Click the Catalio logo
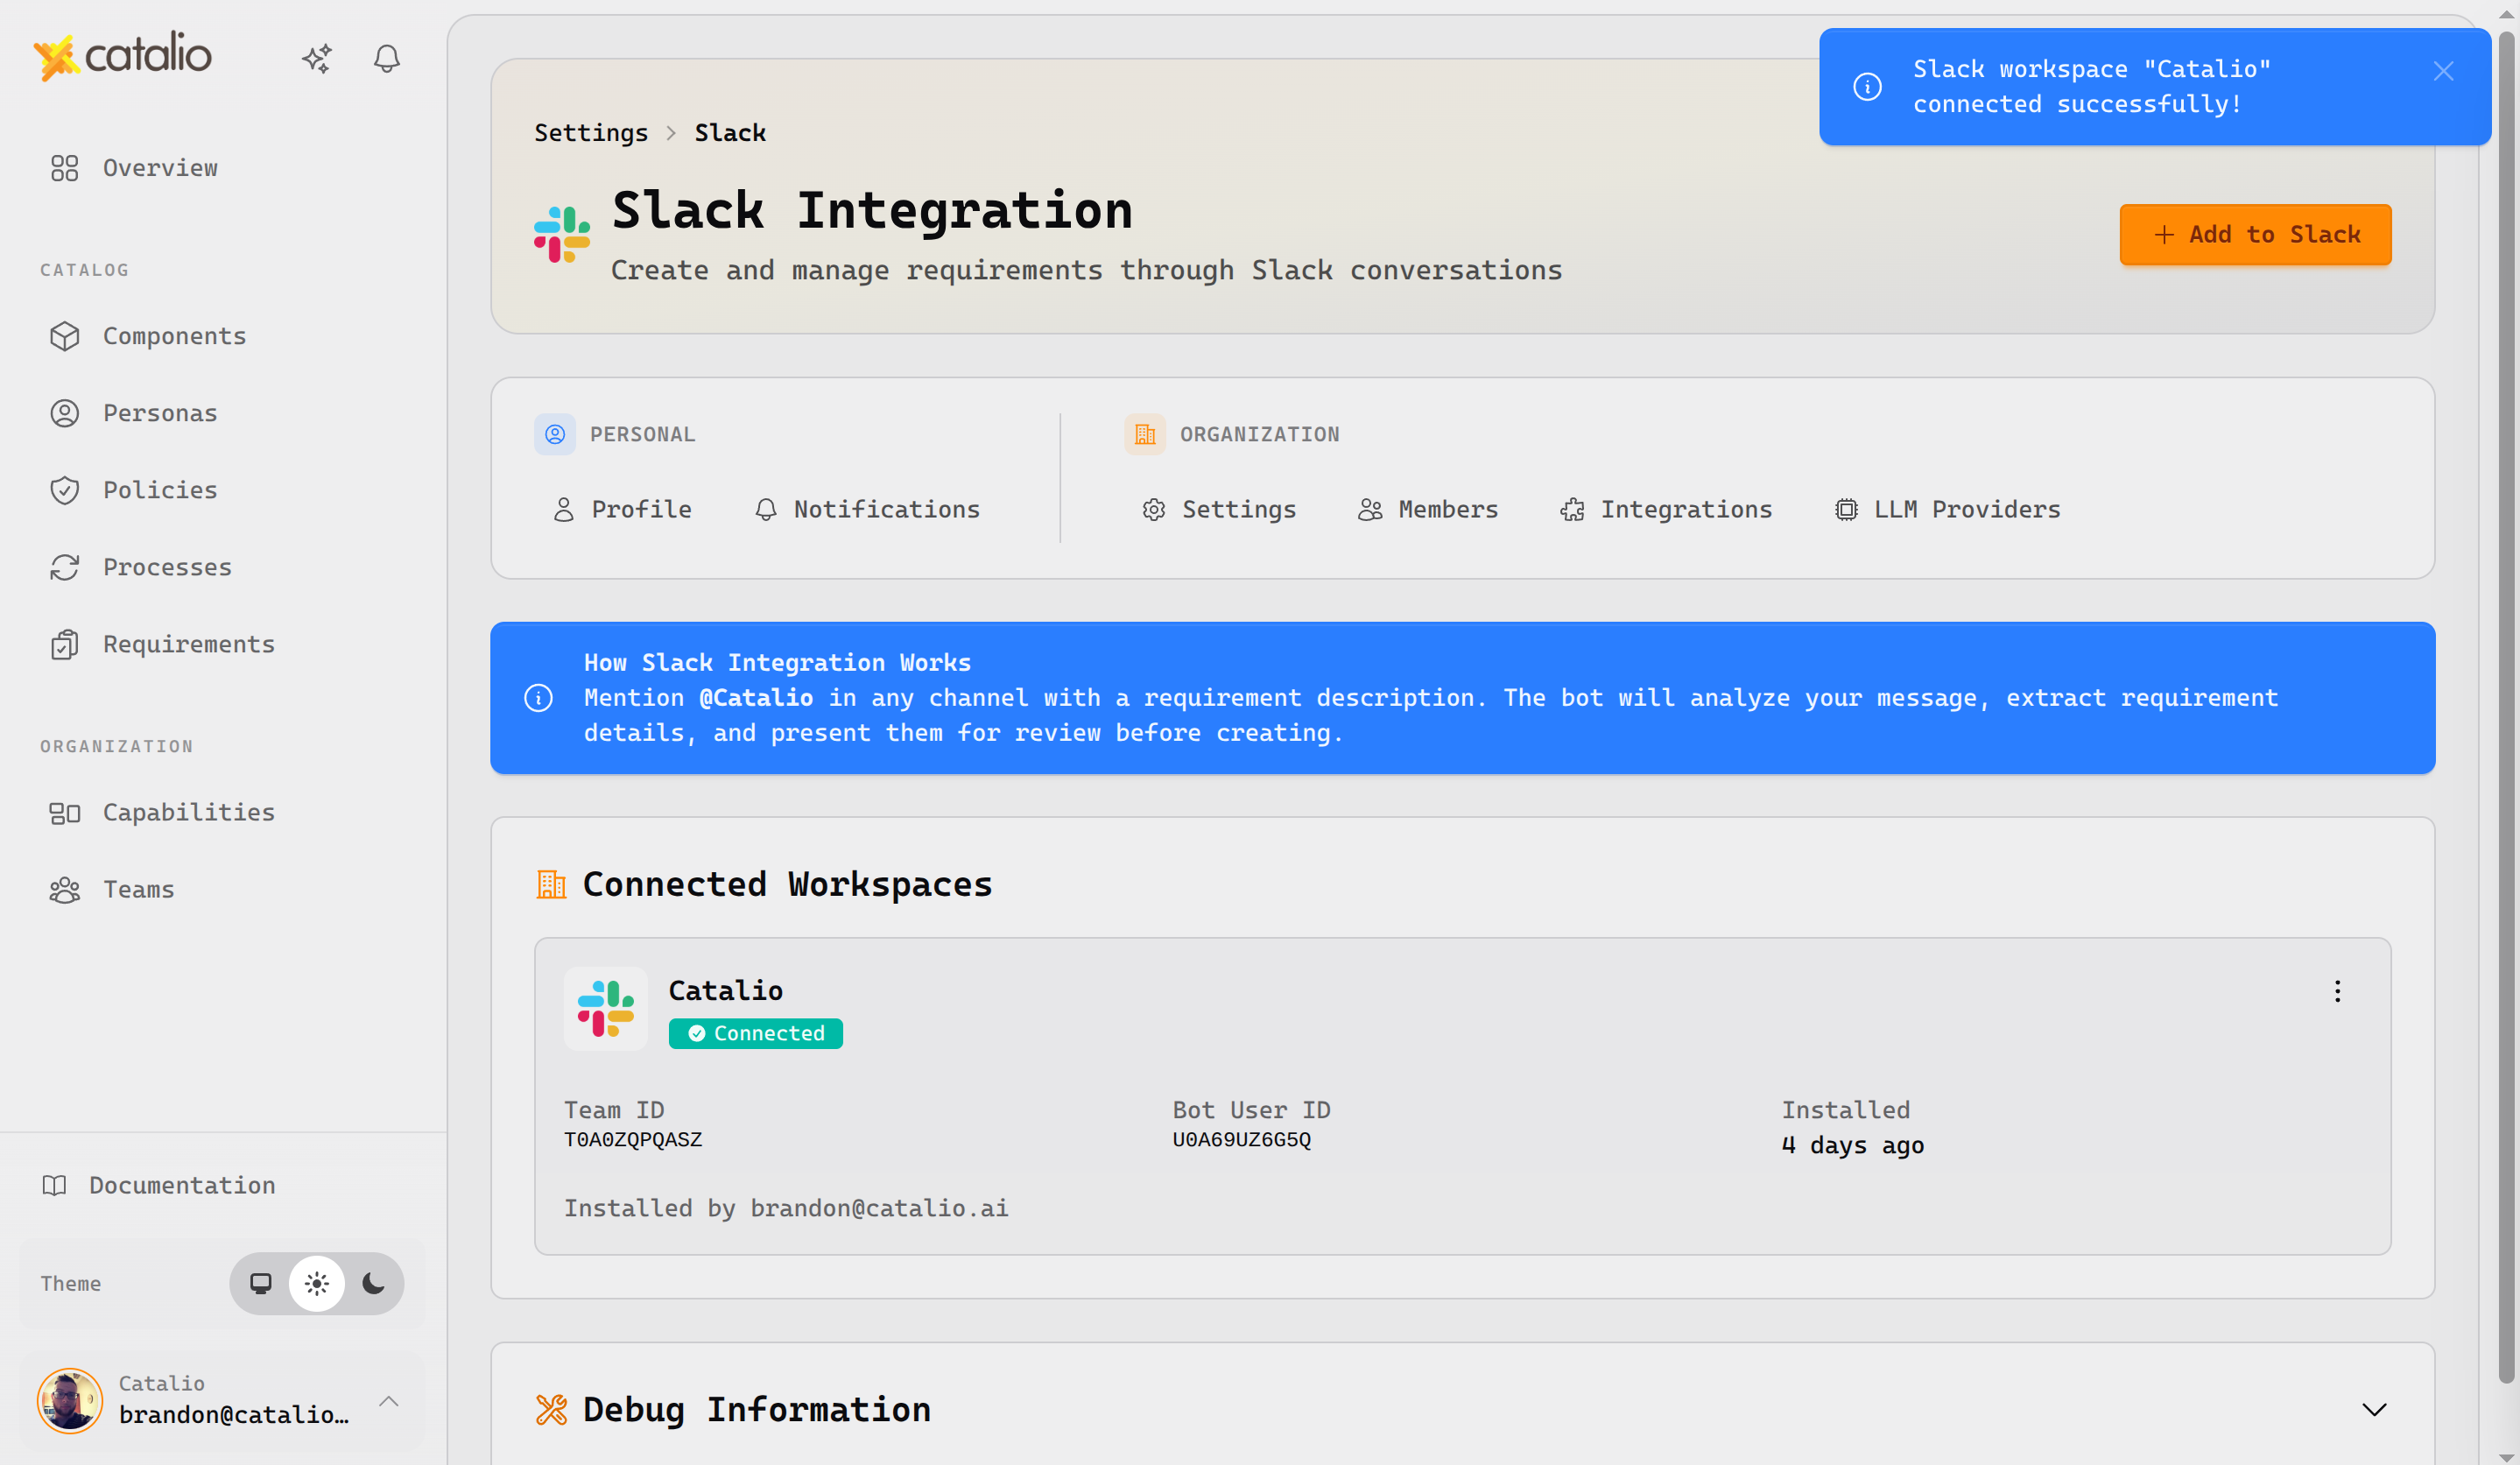The height and width of the screenshot is (1465, 2520). [123, 55]
